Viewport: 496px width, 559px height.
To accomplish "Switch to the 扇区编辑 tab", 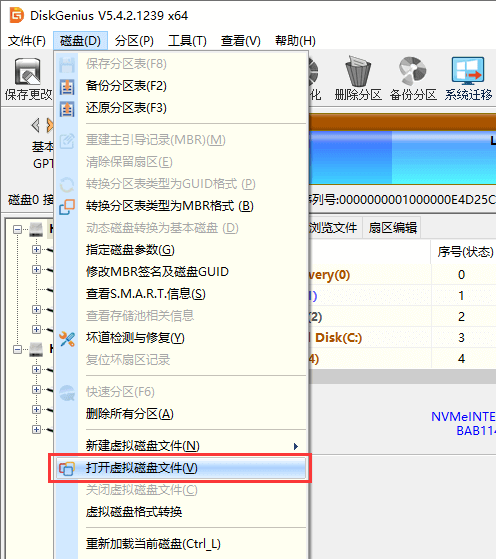I will tap(392, 227).
